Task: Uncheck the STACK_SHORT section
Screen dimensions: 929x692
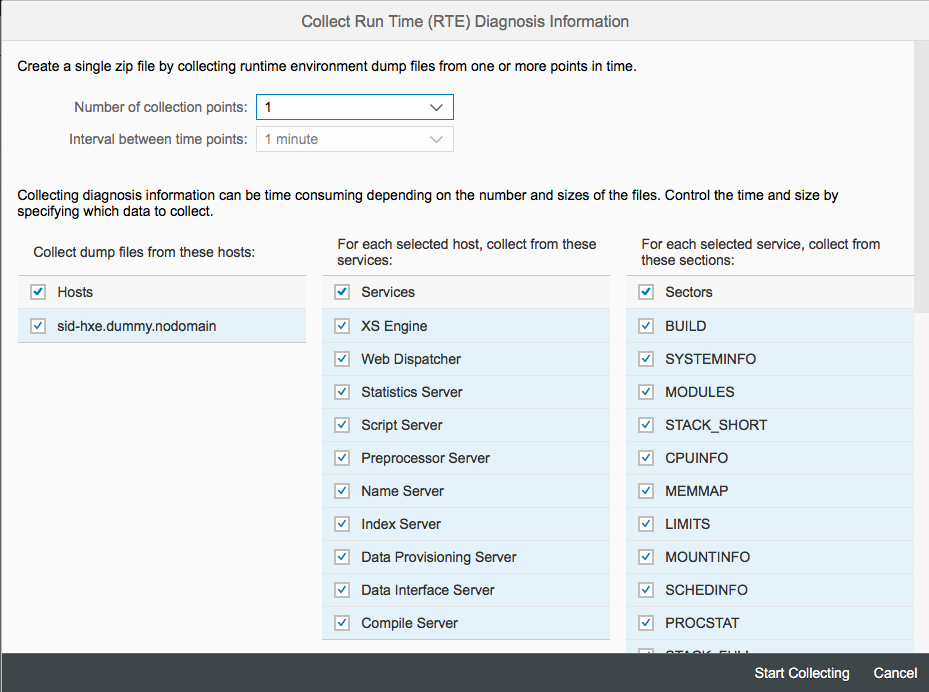Action: tap(646, 425)
